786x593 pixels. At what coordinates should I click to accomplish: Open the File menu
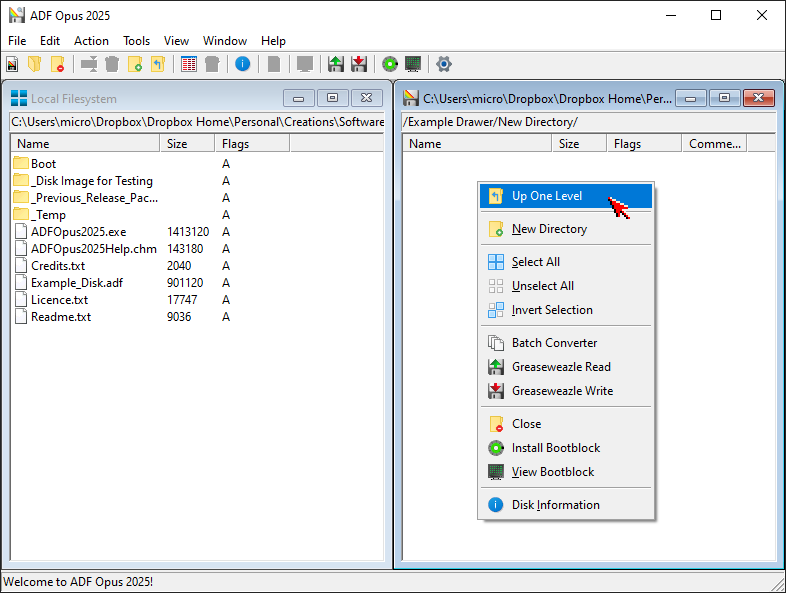pos(17,41)
